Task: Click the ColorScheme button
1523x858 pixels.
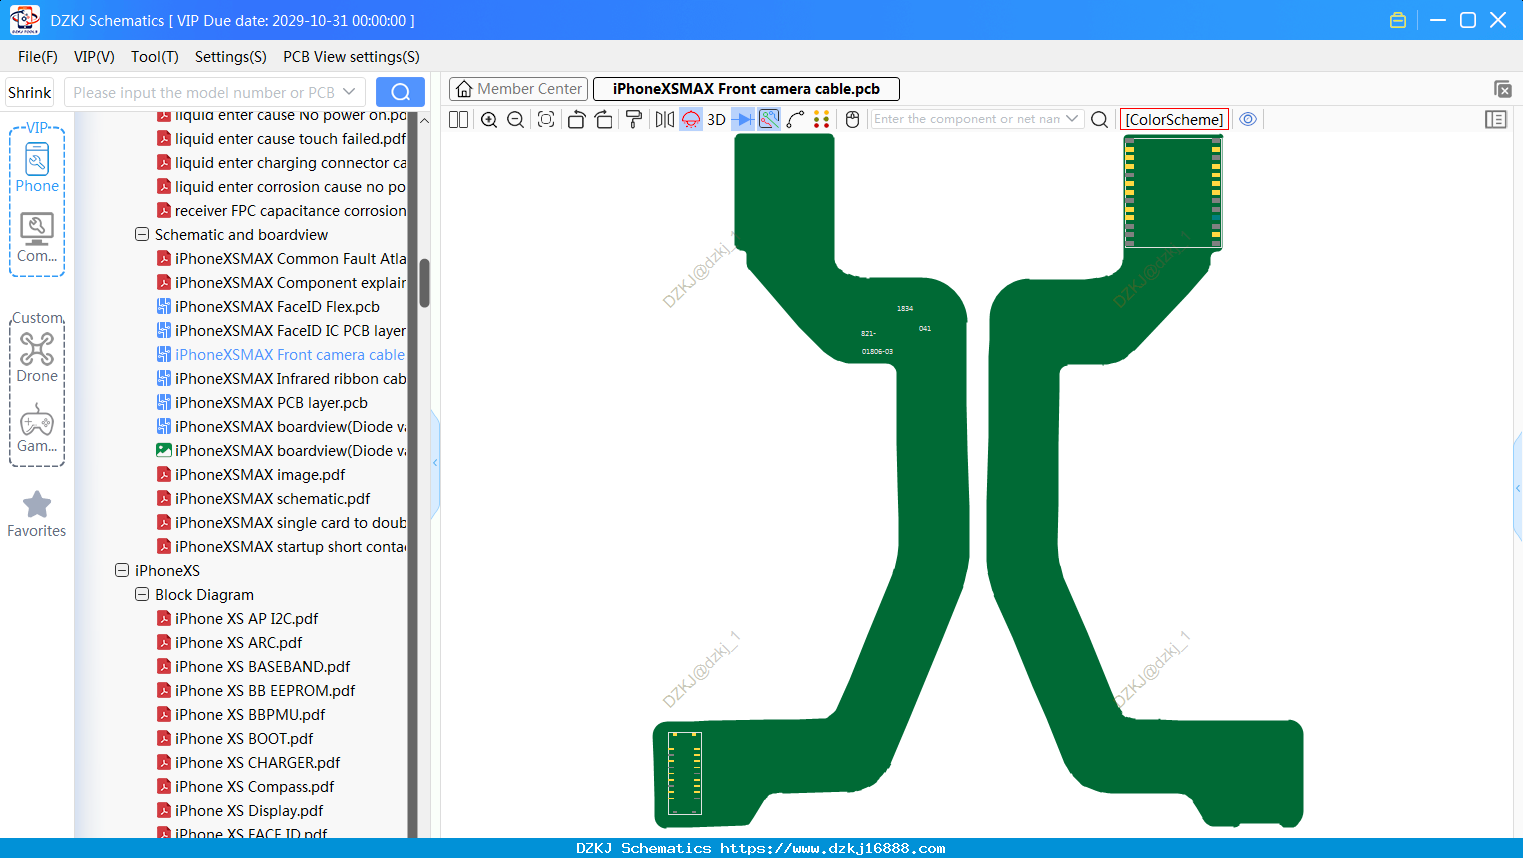Action: (x=1174, y=119)
